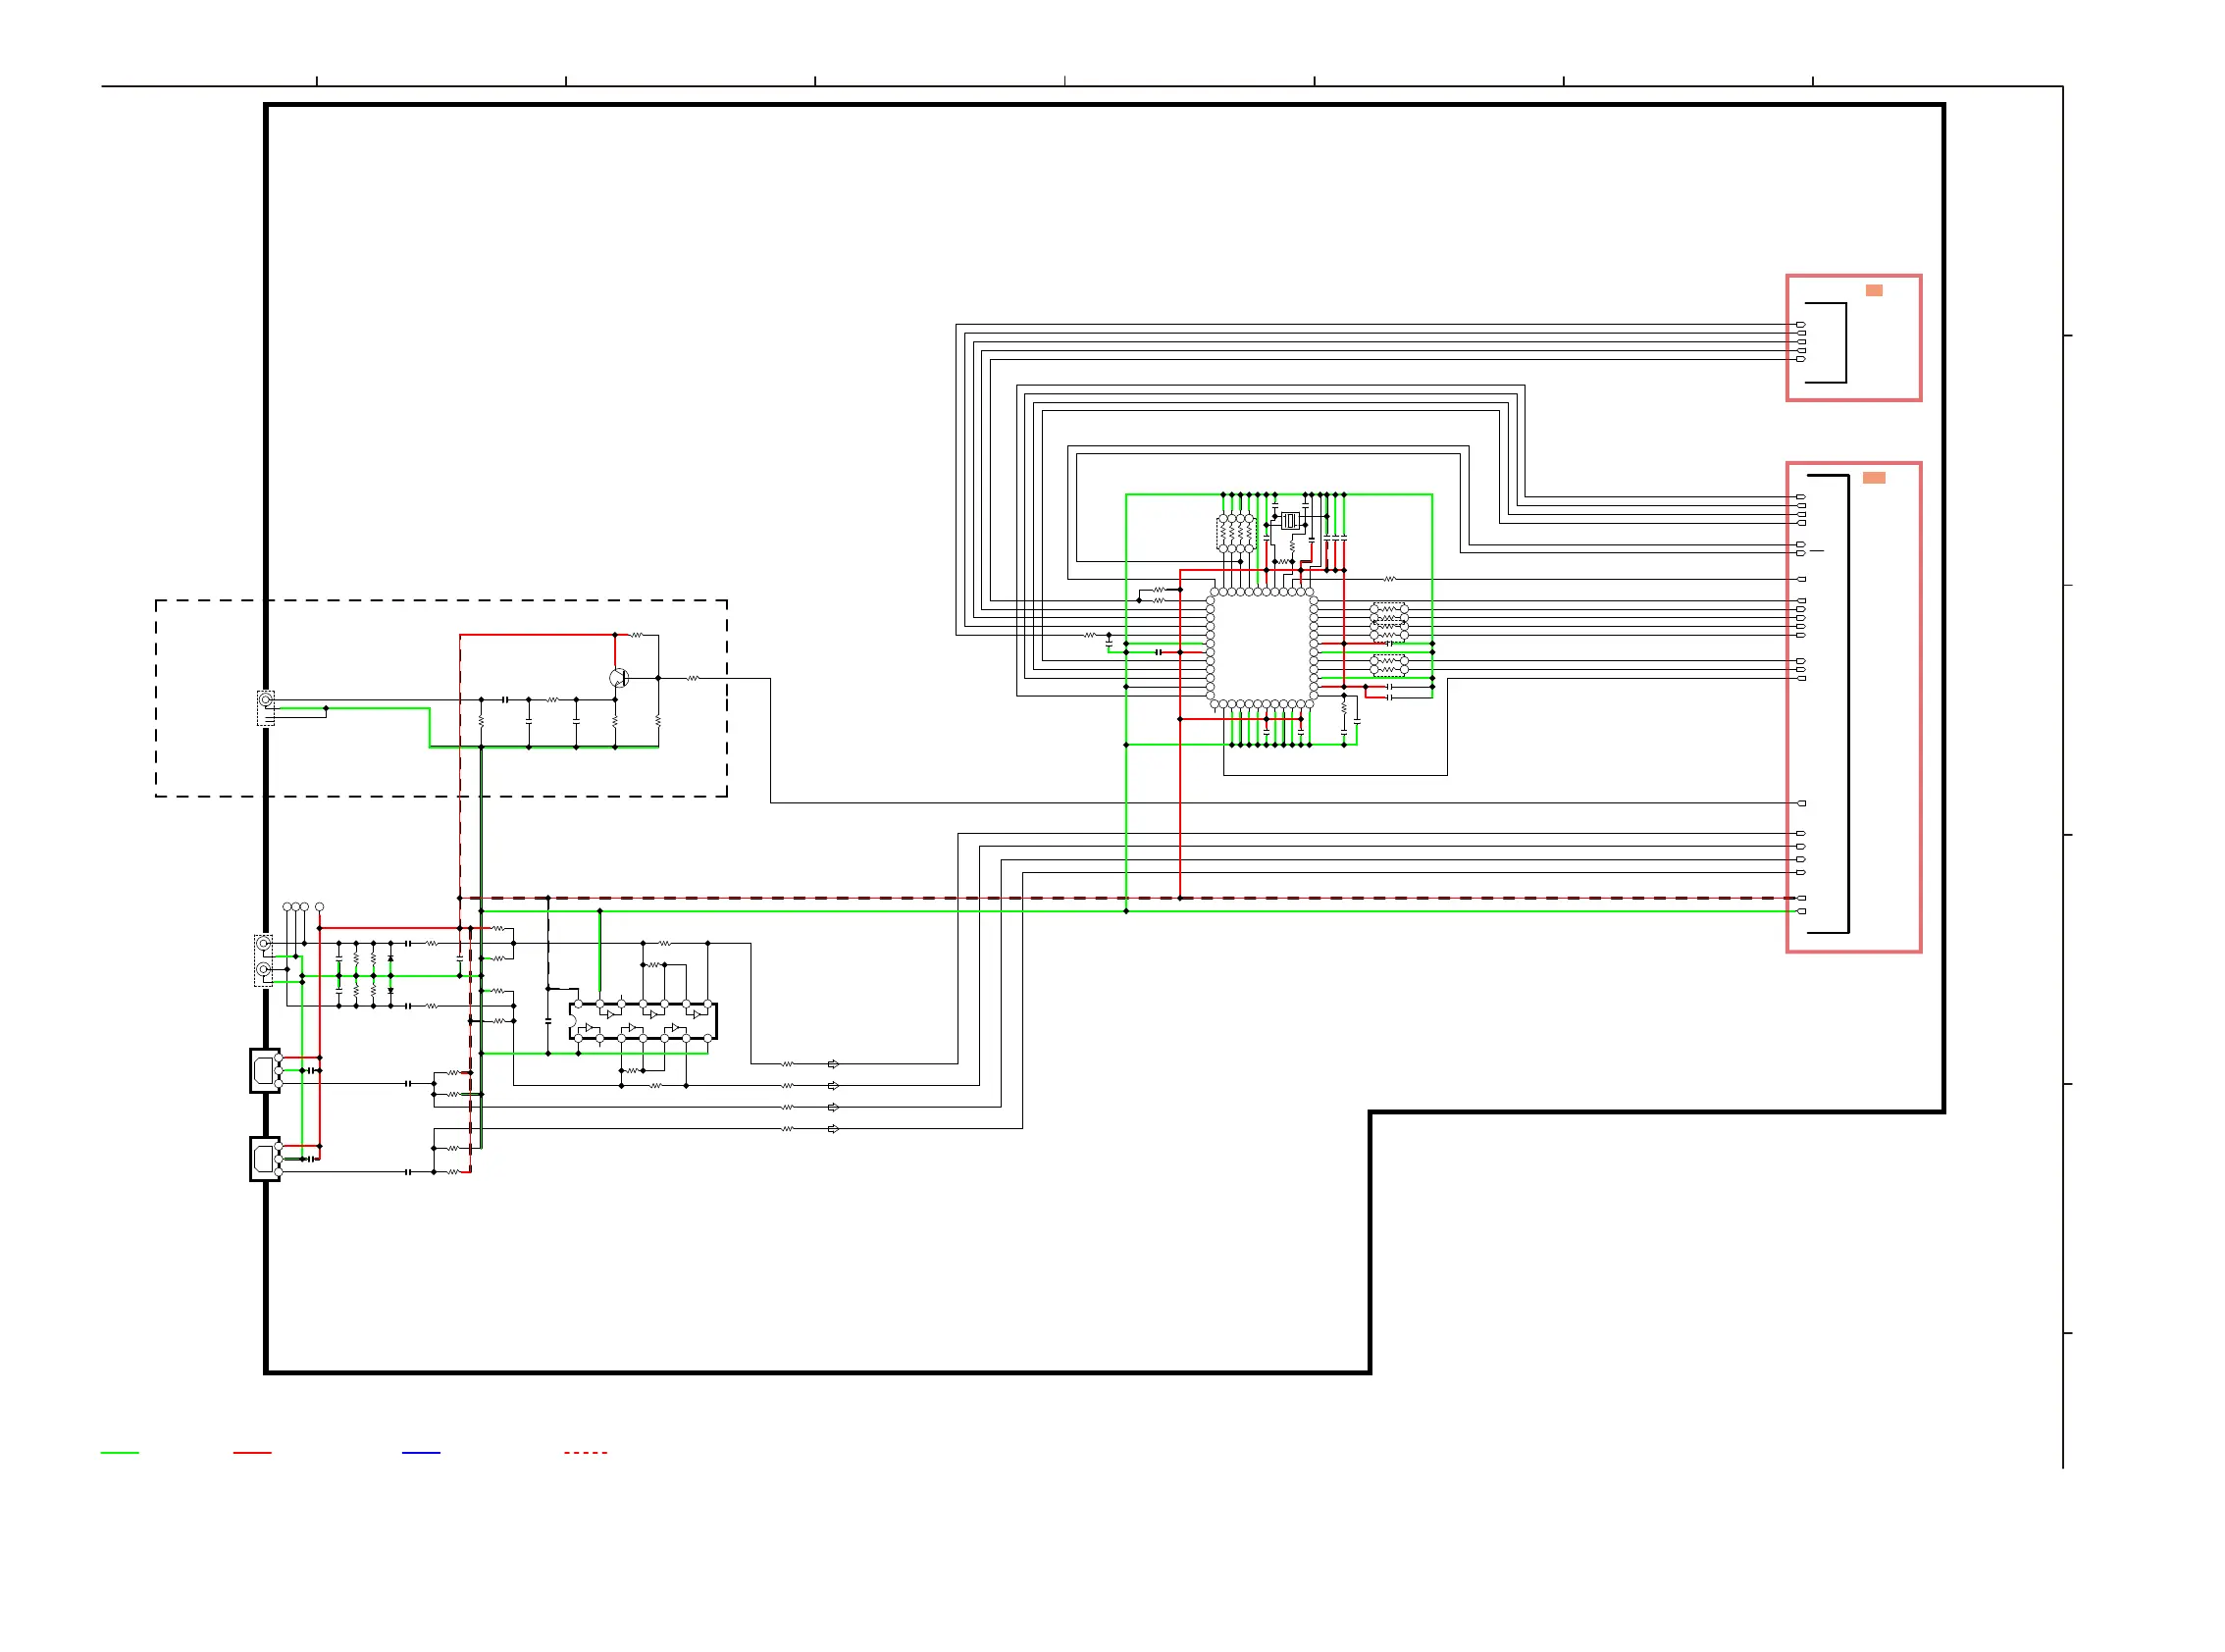Select the inverter IC with triangle buffer symbols
The width and height of the screenshot is (2225, 1652).
click(643, 1021)
